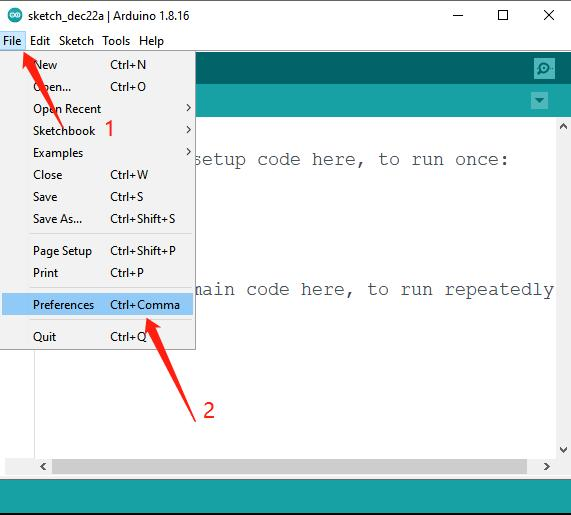Open the Tools menu
Viewport: 571px width, 515px height.
[116, 41]
